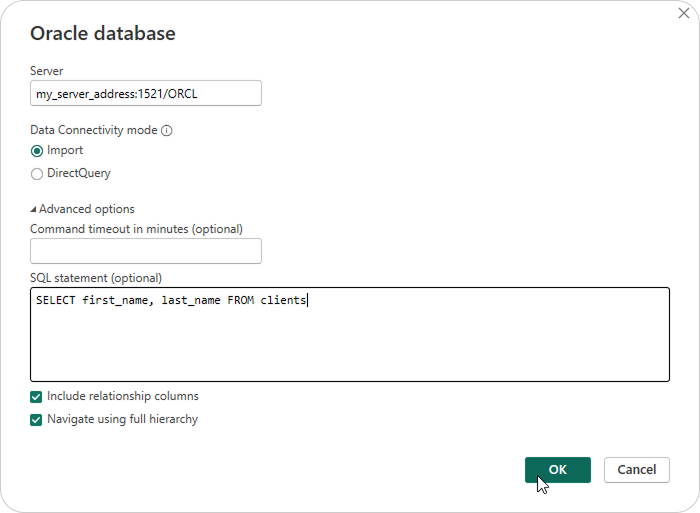700x513 pixels.
Task: Select the DirectQuery radio button
Action: (x=37, y=174)
